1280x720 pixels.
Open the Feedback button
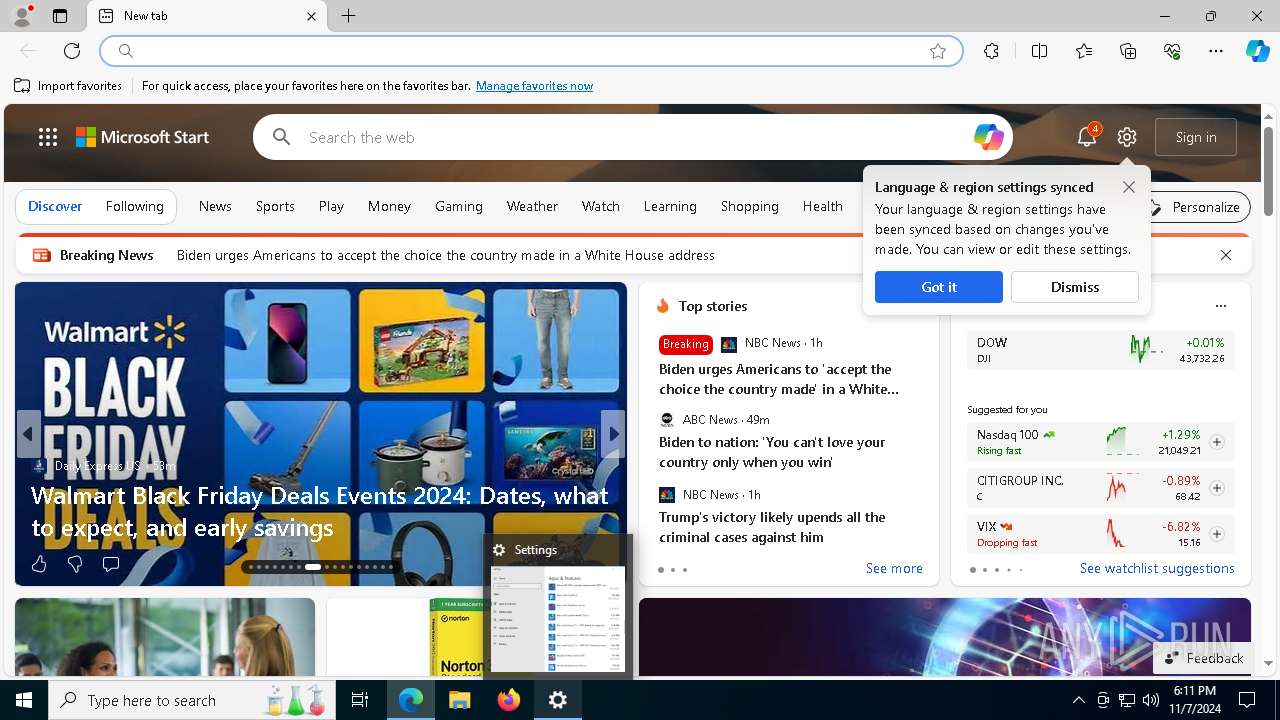coord(1204,658)
